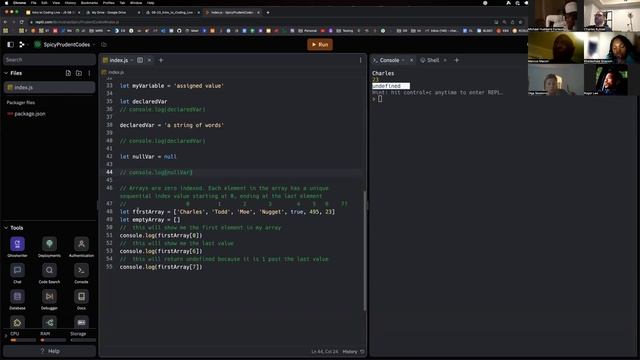Click the console prompt input
This screenshot has width=640, height=360.
(x=380, y=99)
